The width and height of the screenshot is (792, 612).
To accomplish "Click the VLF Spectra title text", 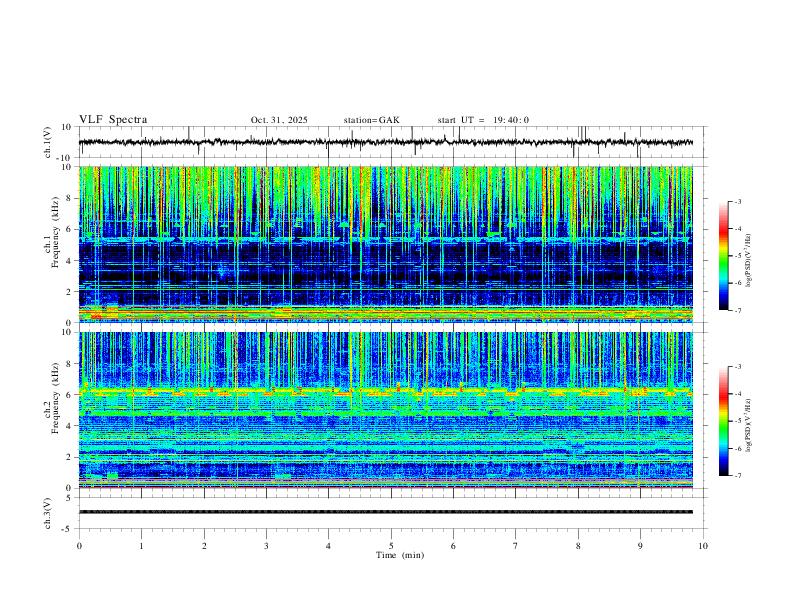I will [x=113, y=120].
